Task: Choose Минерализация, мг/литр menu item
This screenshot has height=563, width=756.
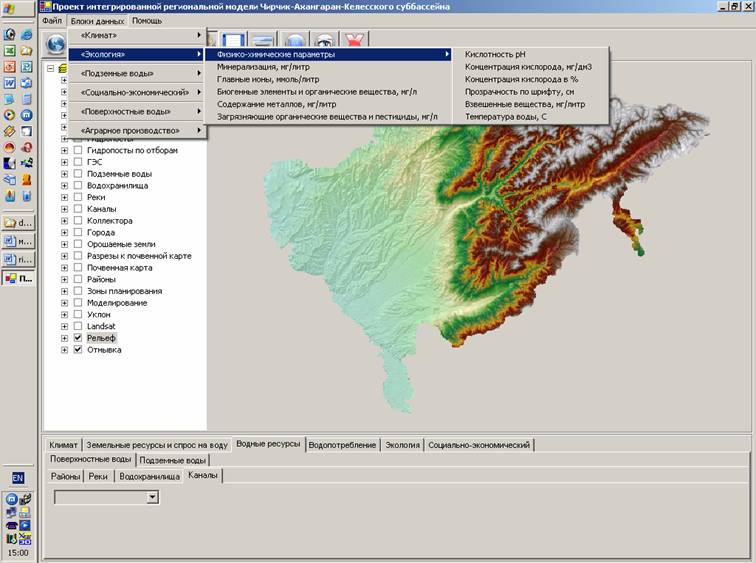Action: 263,67
